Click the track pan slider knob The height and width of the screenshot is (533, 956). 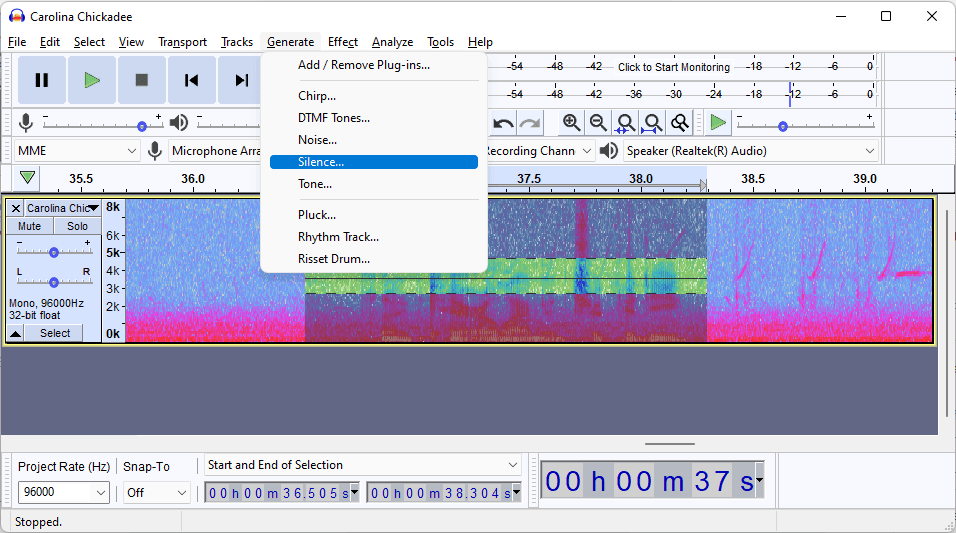click(54, 282)
